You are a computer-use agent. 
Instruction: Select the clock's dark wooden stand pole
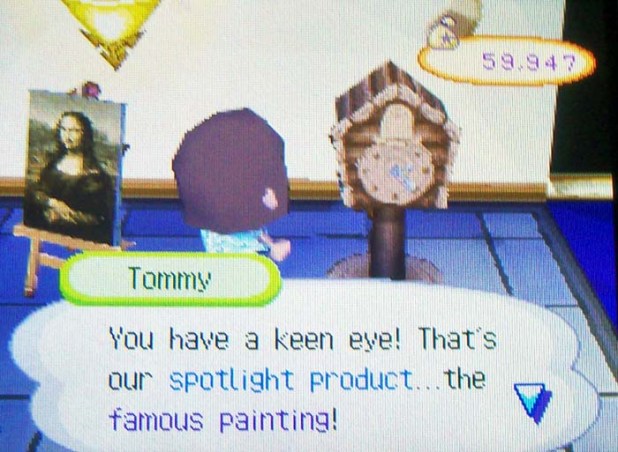coord(389,241)
